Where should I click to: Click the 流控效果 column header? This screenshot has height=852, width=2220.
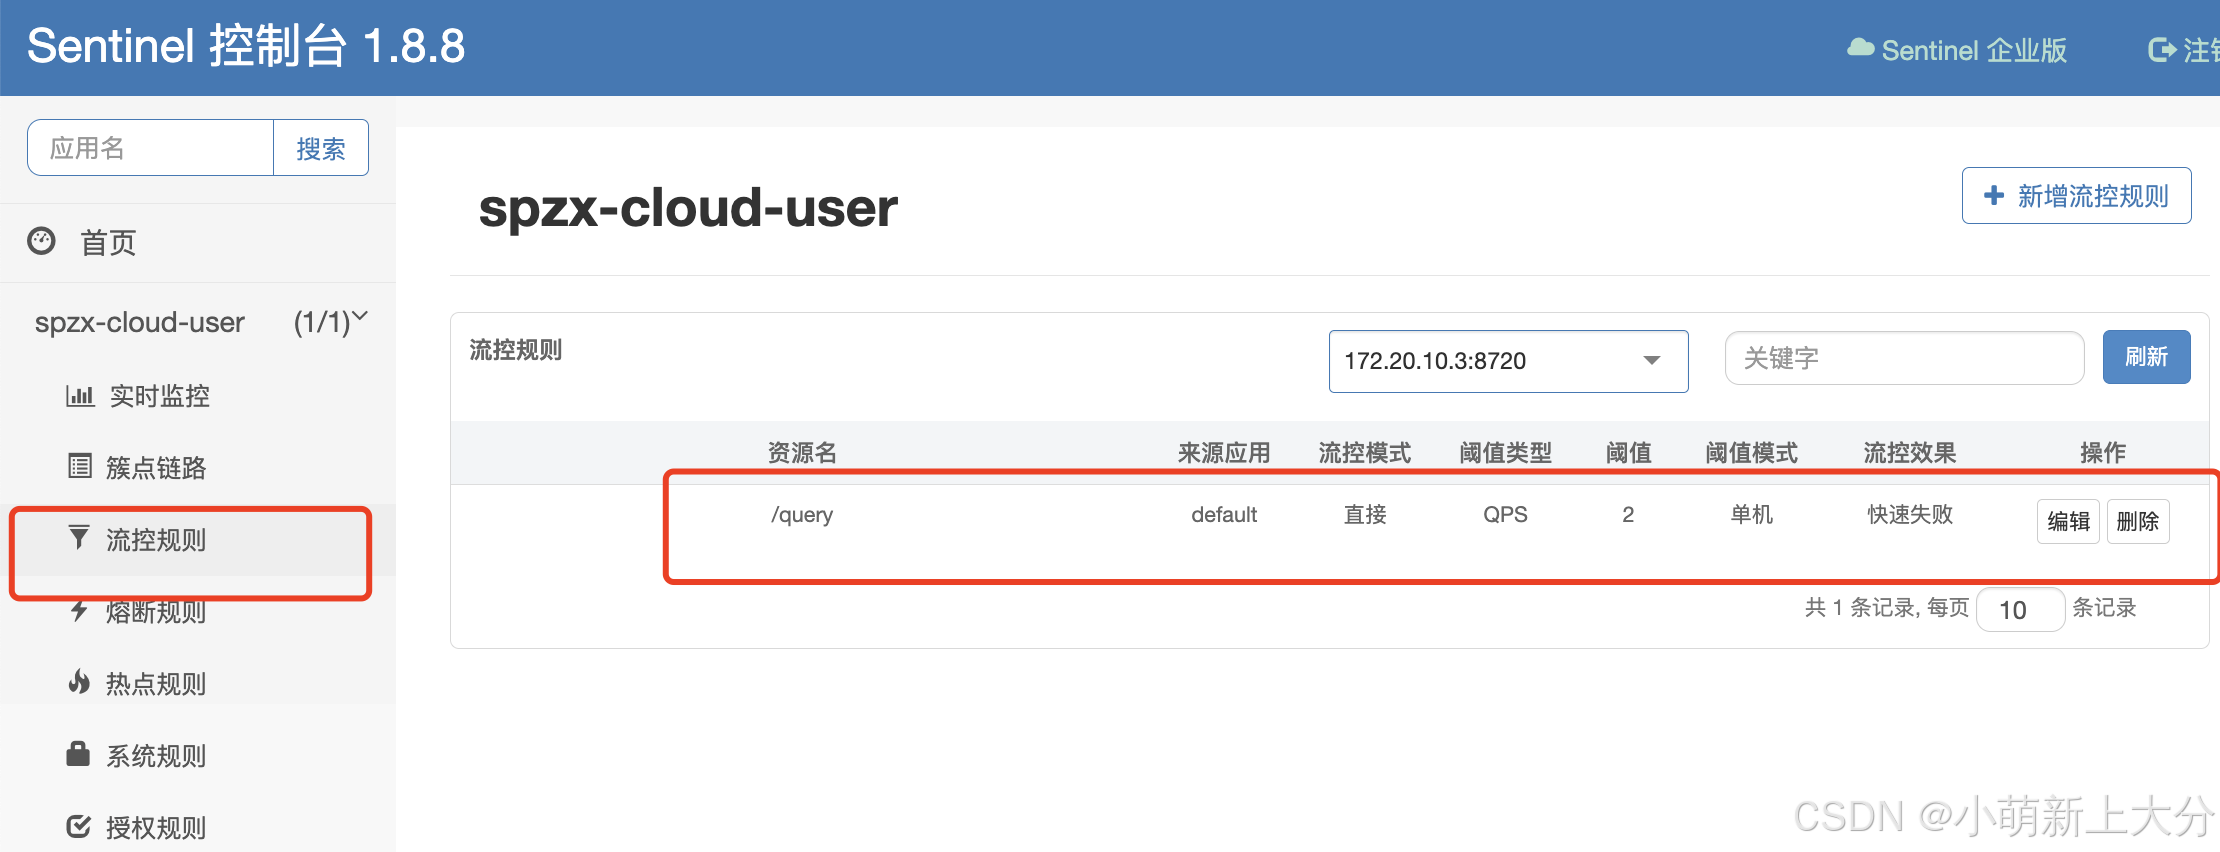tap(1910, 453)
